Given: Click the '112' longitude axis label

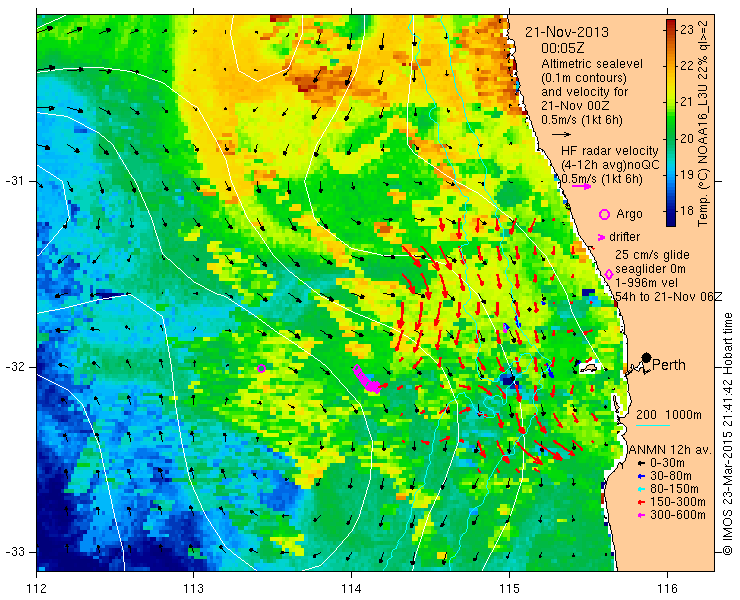Looking at the screenshot, I should click(x=37, y=589).
